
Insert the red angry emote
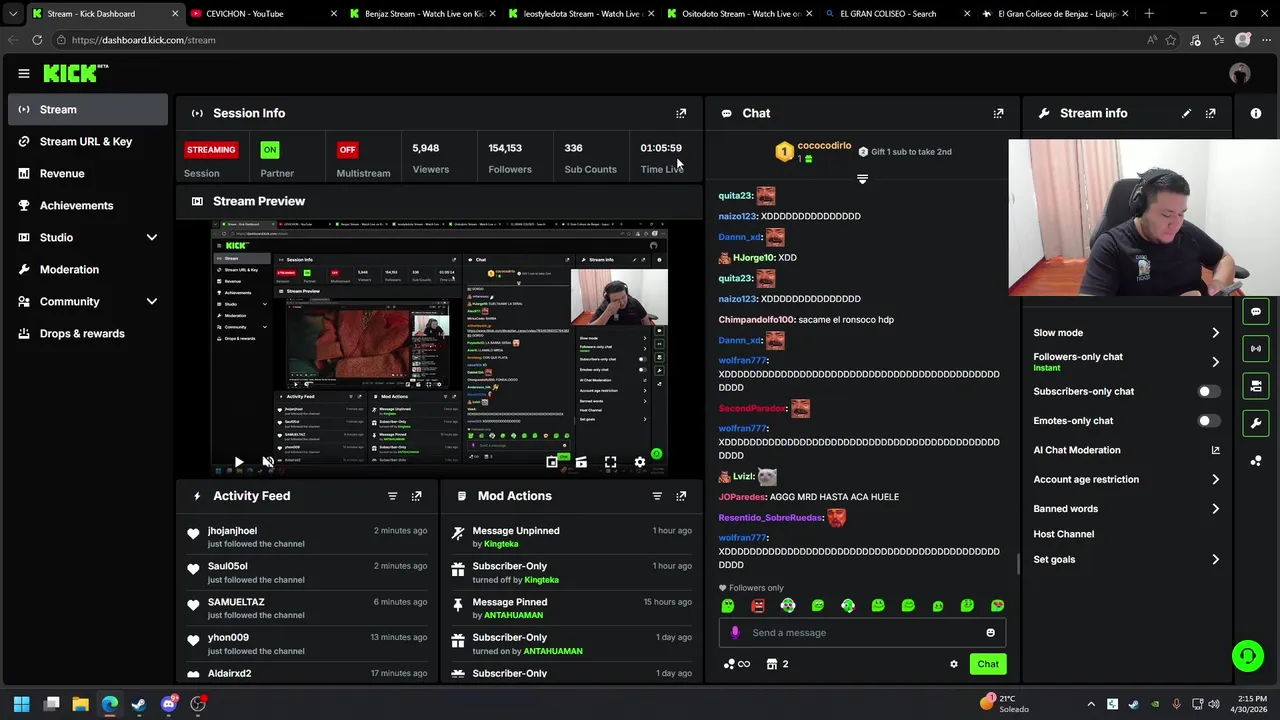[x=758, y=605]
